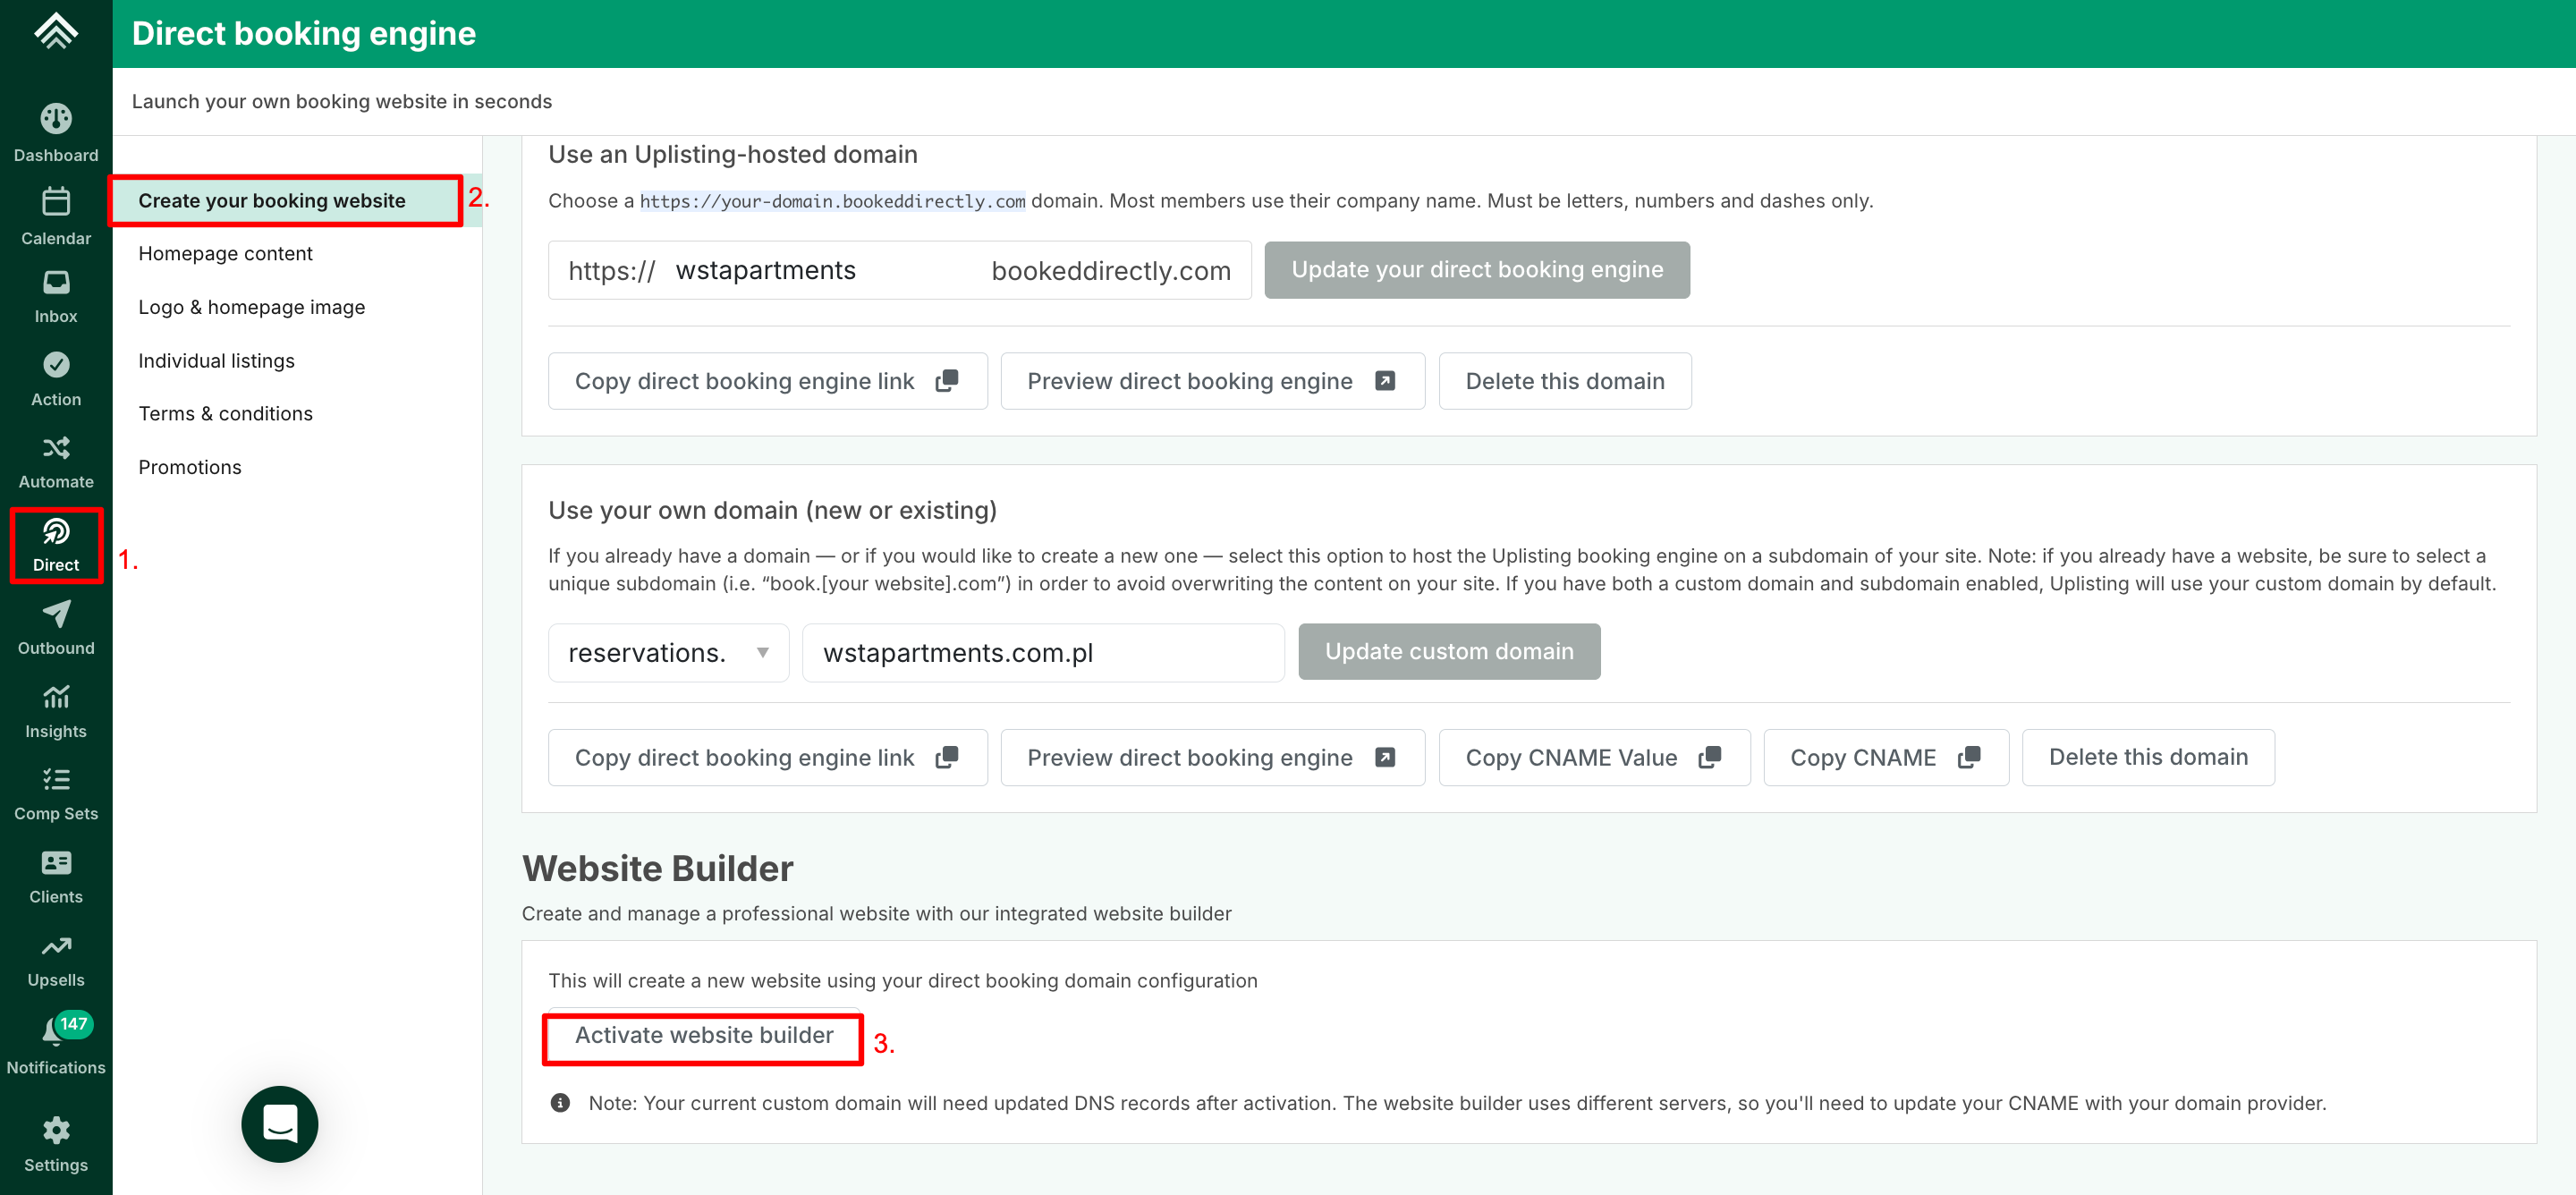Click Activate website builder button
The image size is (2576, 1195).
[x=703, y=1036]
